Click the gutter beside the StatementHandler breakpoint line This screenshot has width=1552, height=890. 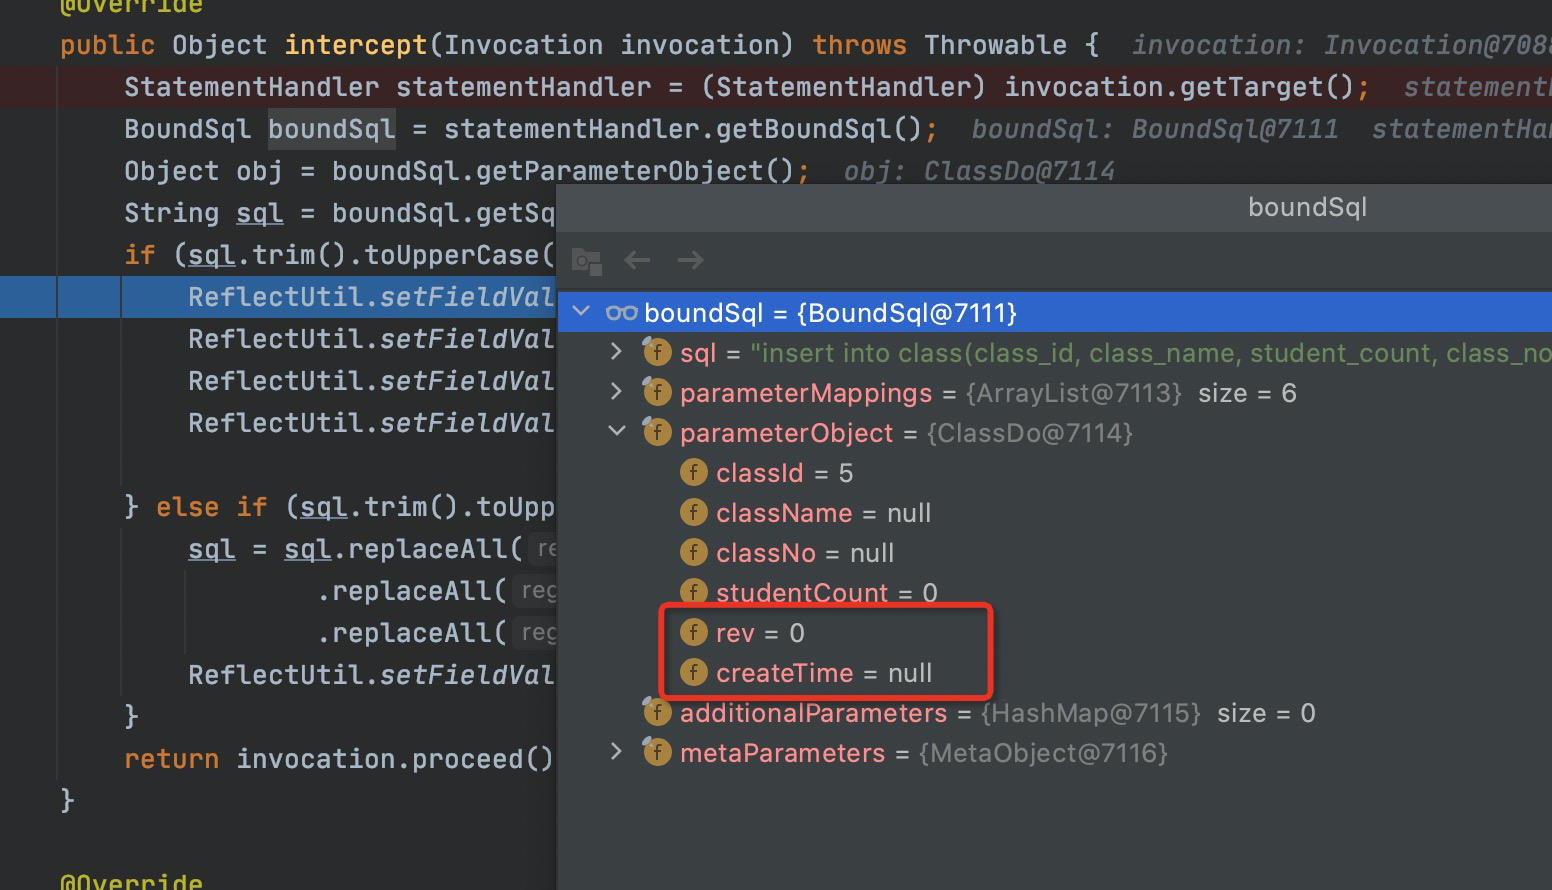tap(28, 87)
